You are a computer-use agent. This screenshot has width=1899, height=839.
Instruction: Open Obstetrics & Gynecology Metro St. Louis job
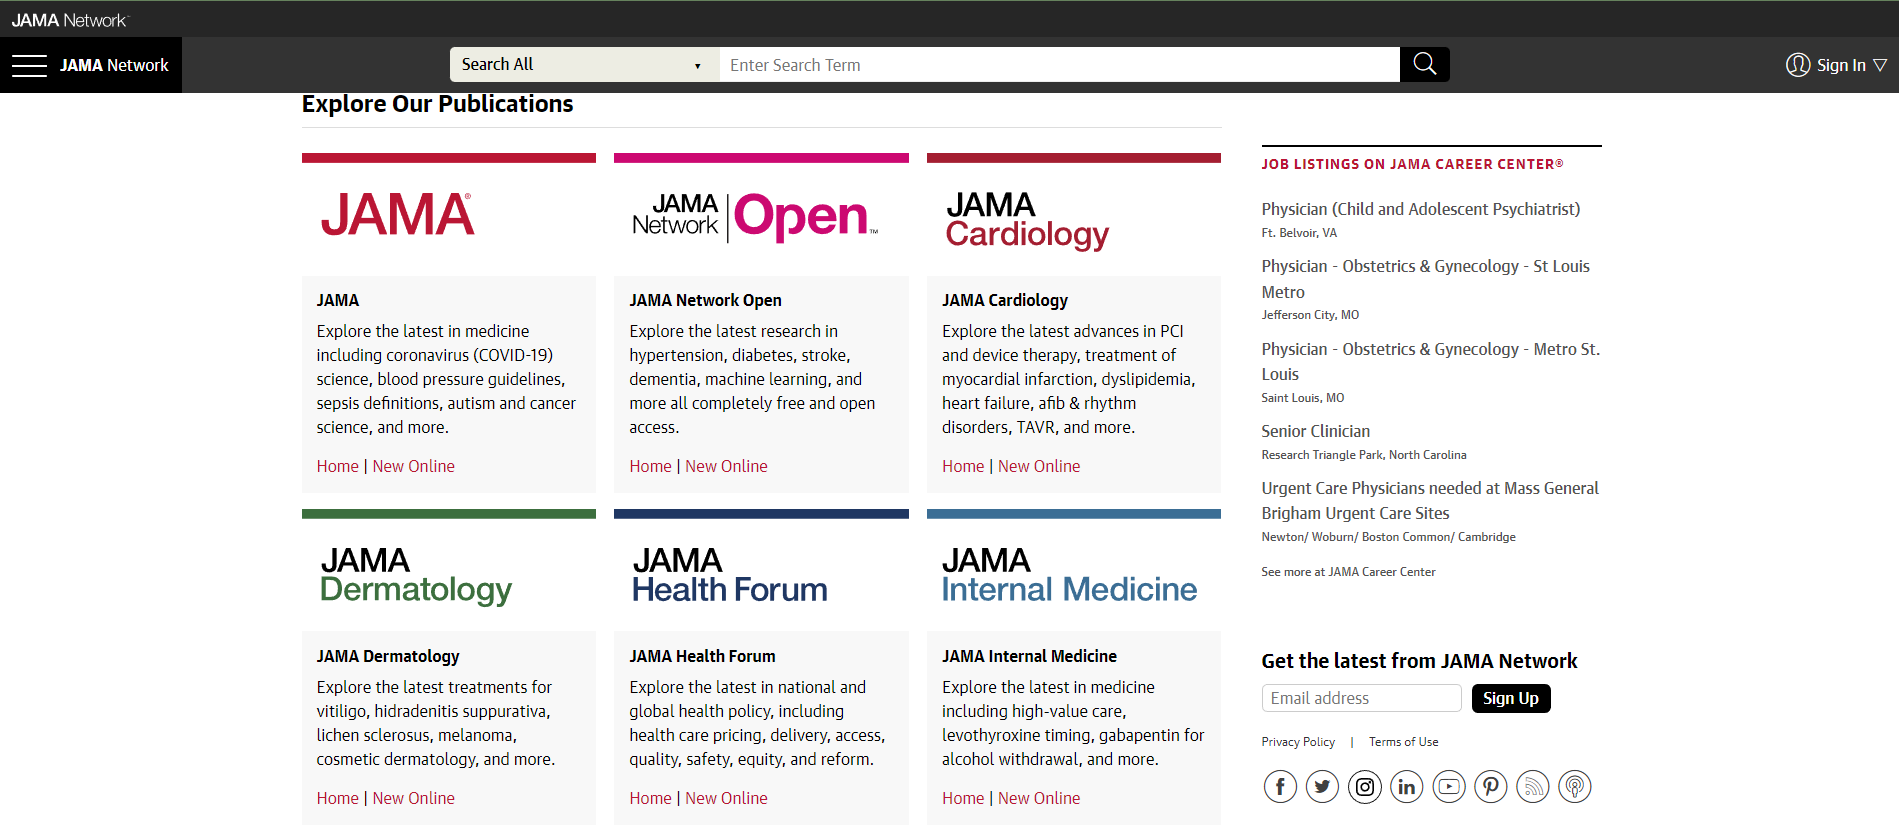point(1431,361)
